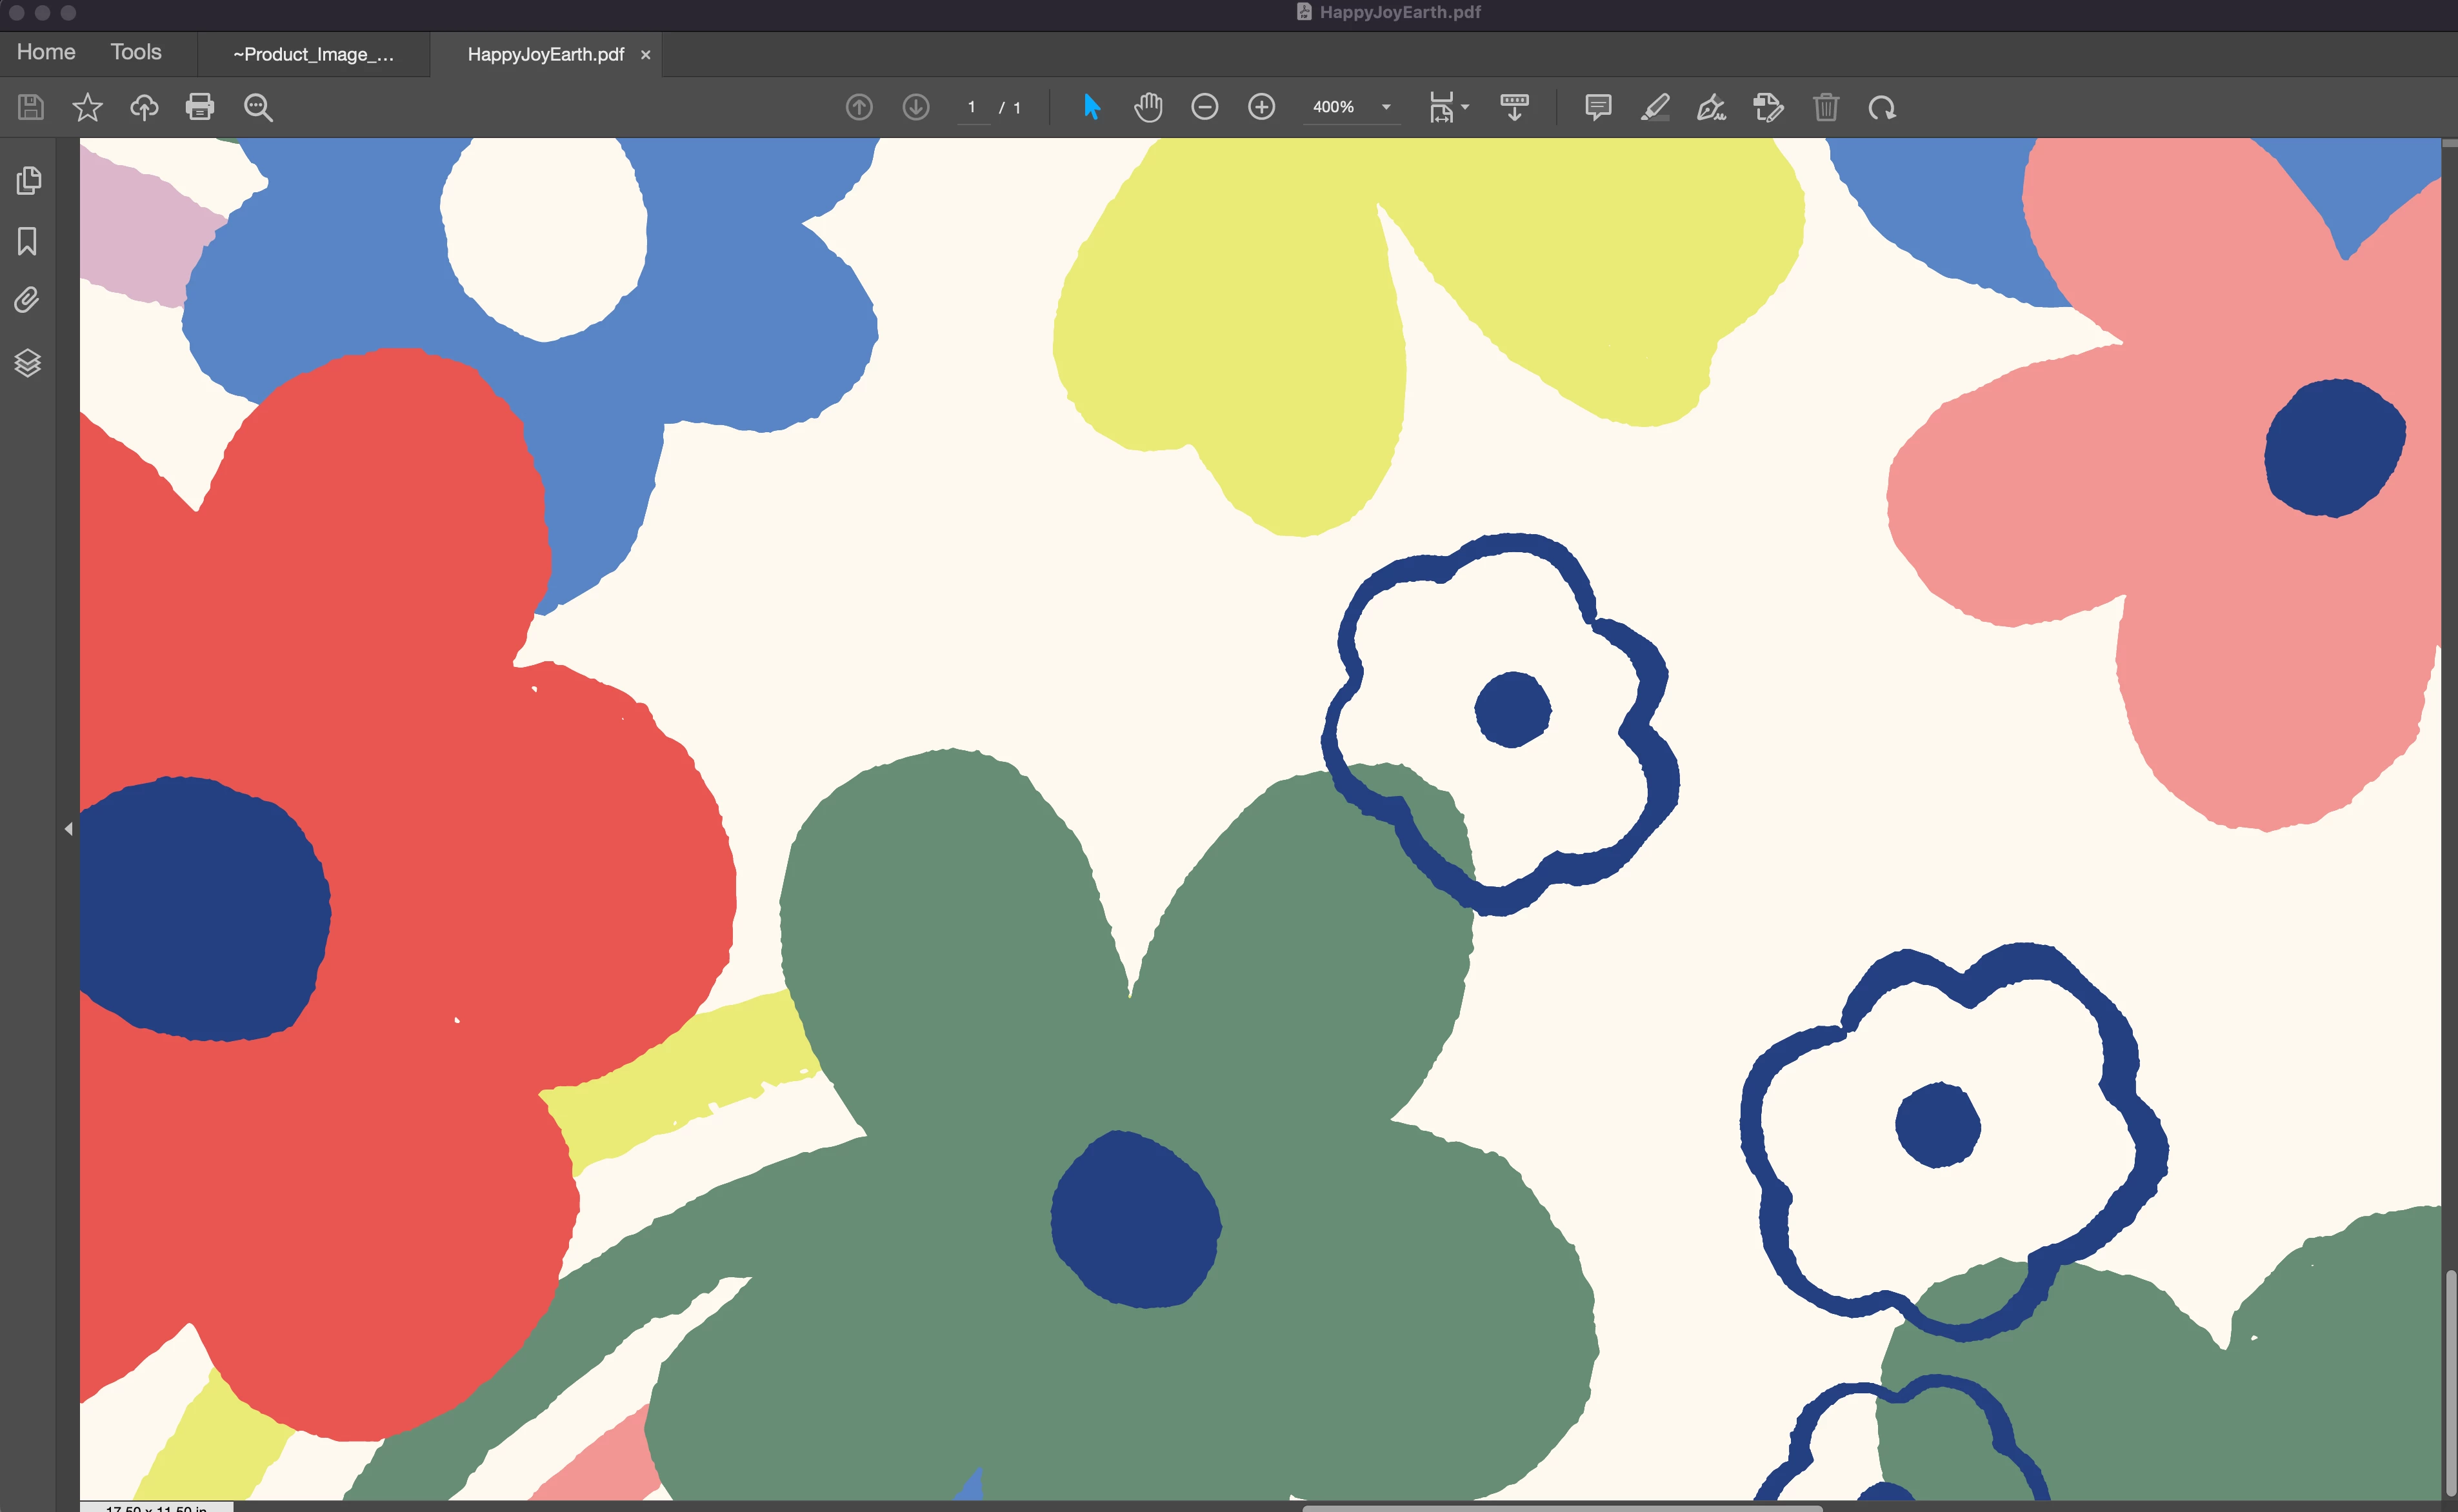Viewport: 2458px width, 1512px height.
Task: Toggle the Bookmarks side panel
Action: point(28,241)
